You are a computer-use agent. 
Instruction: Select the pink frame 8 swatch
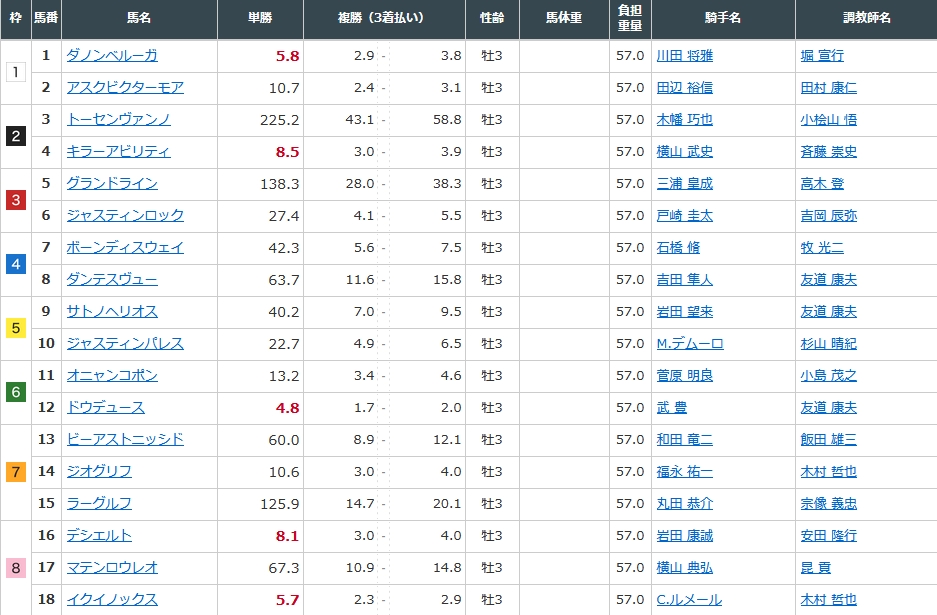[x=15, y=568]
